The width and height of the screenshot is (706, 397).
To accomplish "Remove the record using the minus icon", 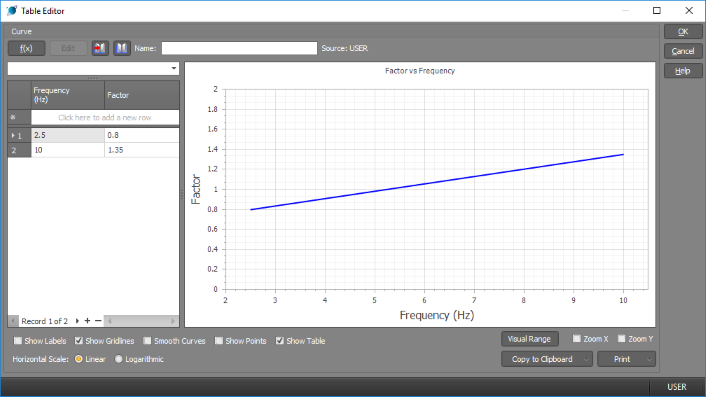I will point(98,321).
